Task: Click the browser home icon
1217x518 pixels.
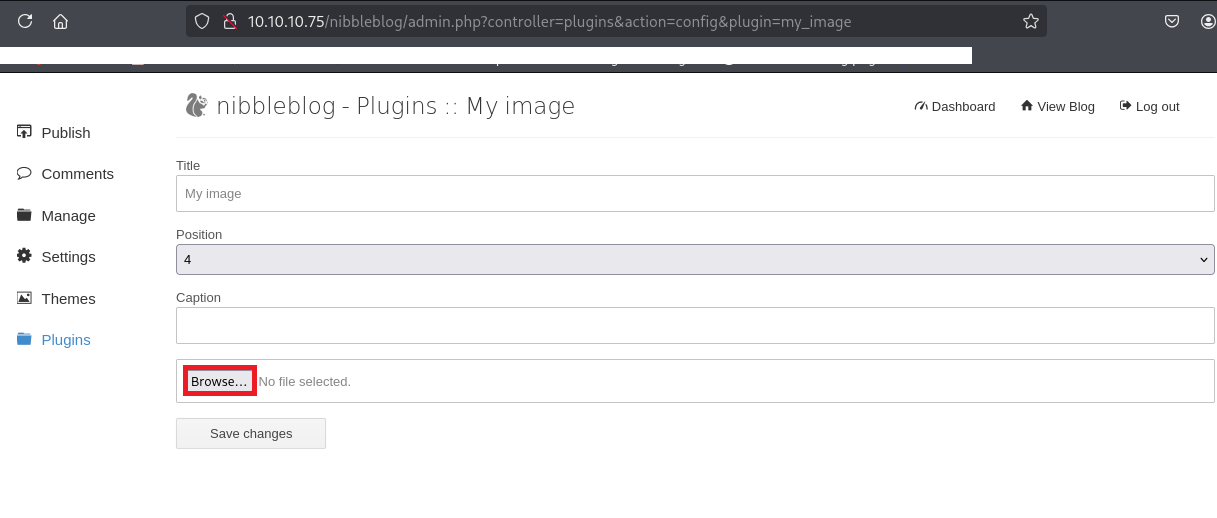Action: coord(61,21)
